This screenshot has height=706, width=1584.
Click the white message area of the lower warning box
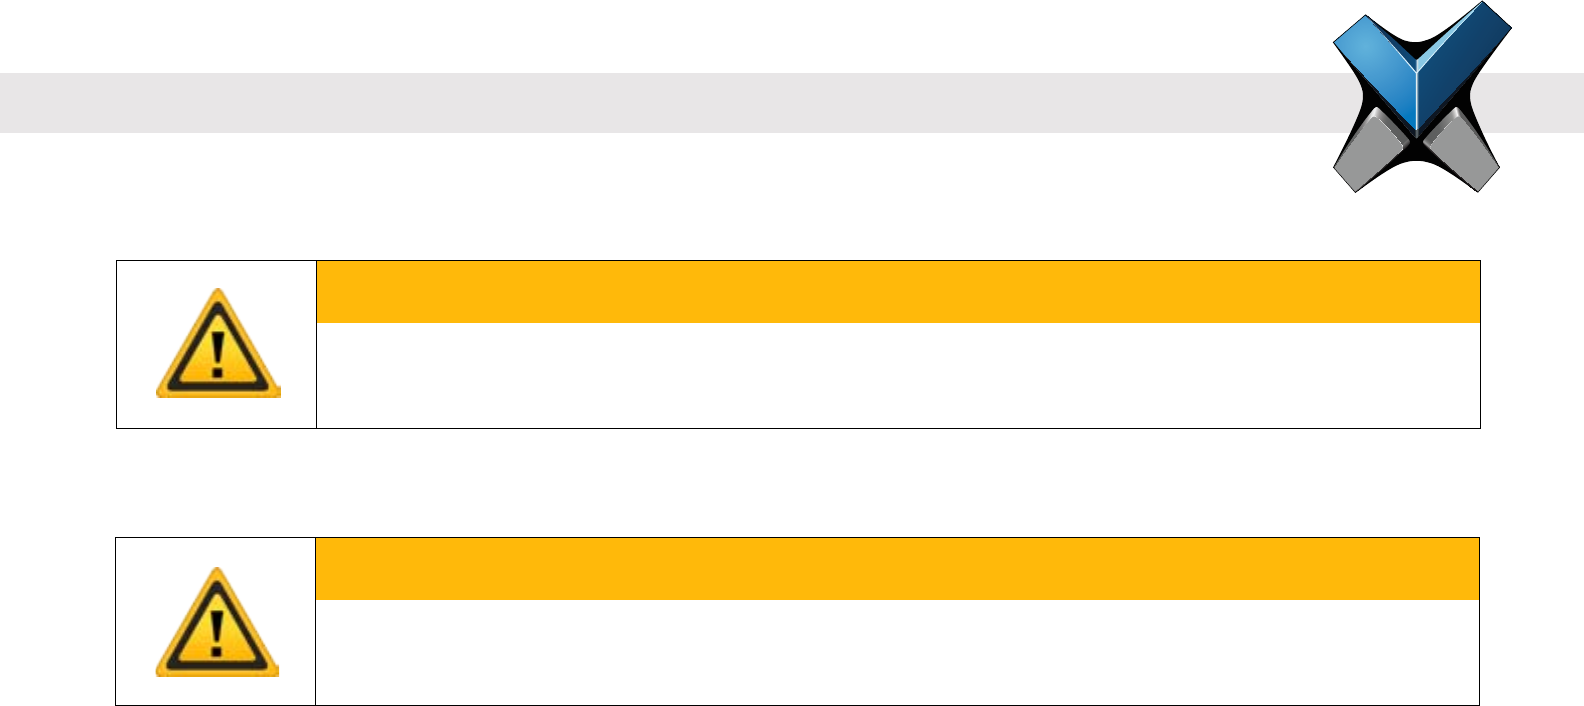click(897, 652)
